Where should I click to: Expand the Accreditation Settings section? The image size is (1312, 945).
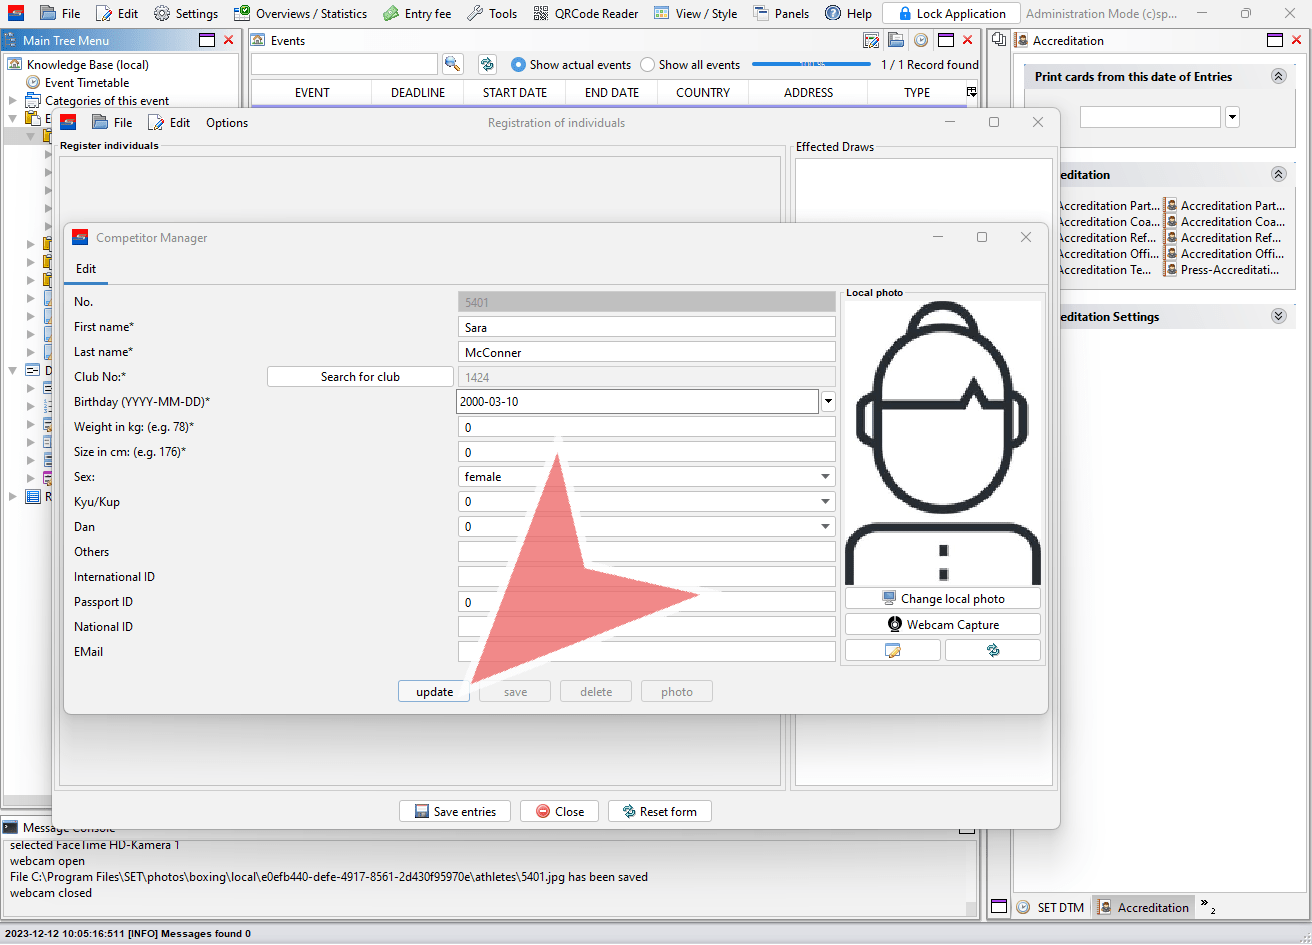pyautogui.click(x=1278, y=316)
